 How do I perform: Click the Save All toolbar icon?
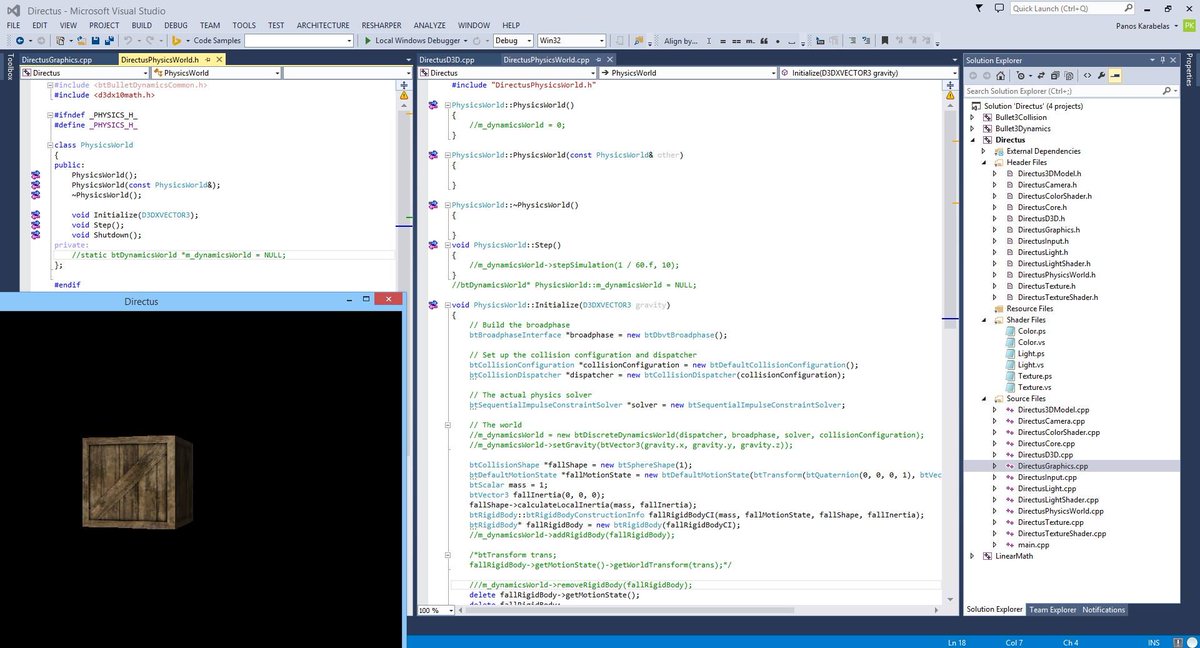[108, 40]
